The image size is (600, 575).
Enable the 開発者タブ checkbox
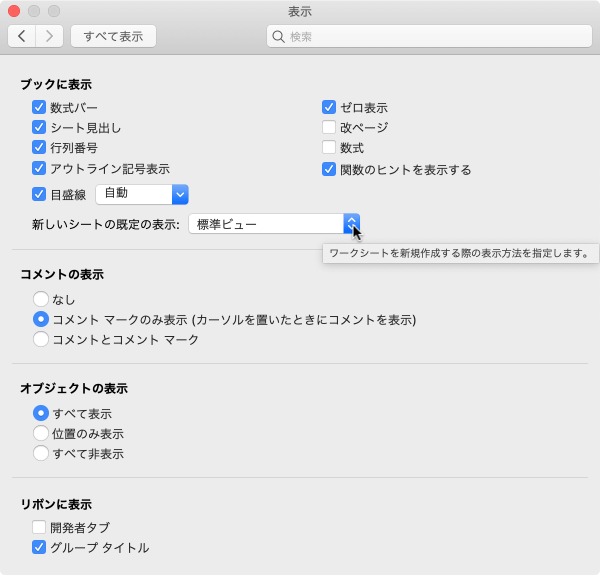click(40, 527)
